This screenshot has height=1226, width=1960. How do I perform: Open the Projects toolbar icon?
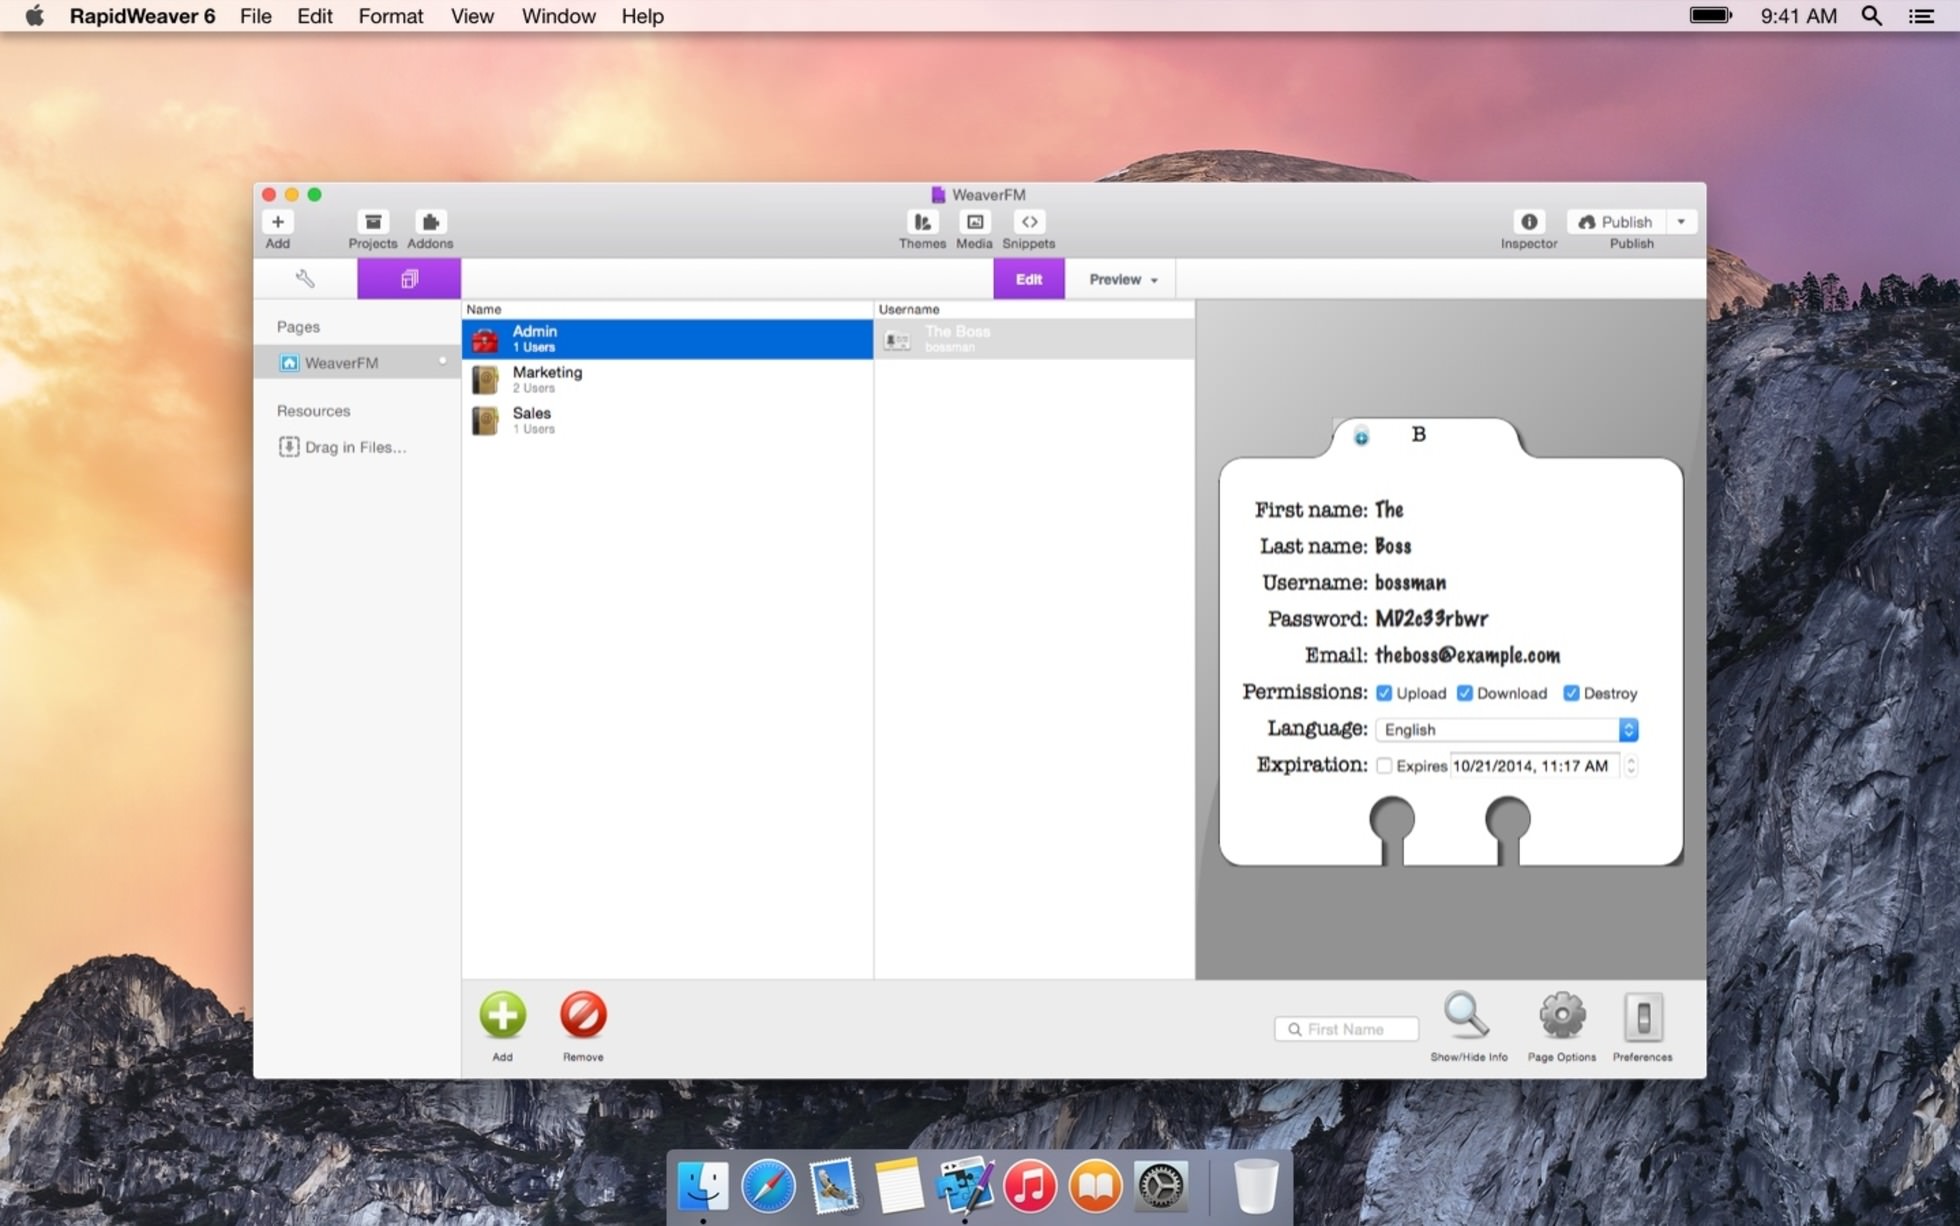tap(372, 222)
